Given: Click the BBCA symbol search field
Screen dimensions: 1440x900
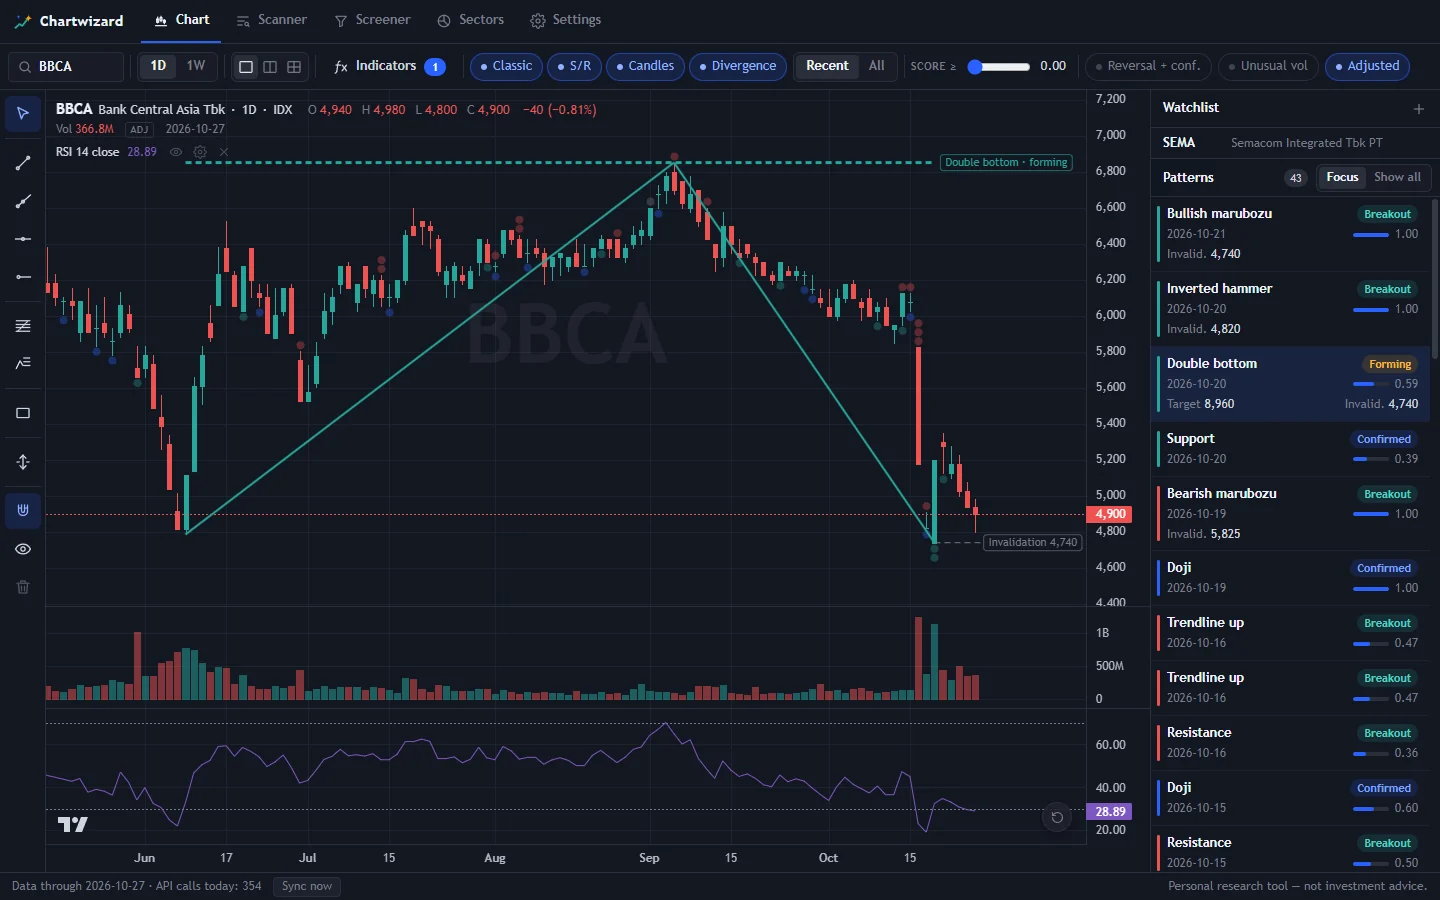Looking at the screenshot, I should pos(66,66).
